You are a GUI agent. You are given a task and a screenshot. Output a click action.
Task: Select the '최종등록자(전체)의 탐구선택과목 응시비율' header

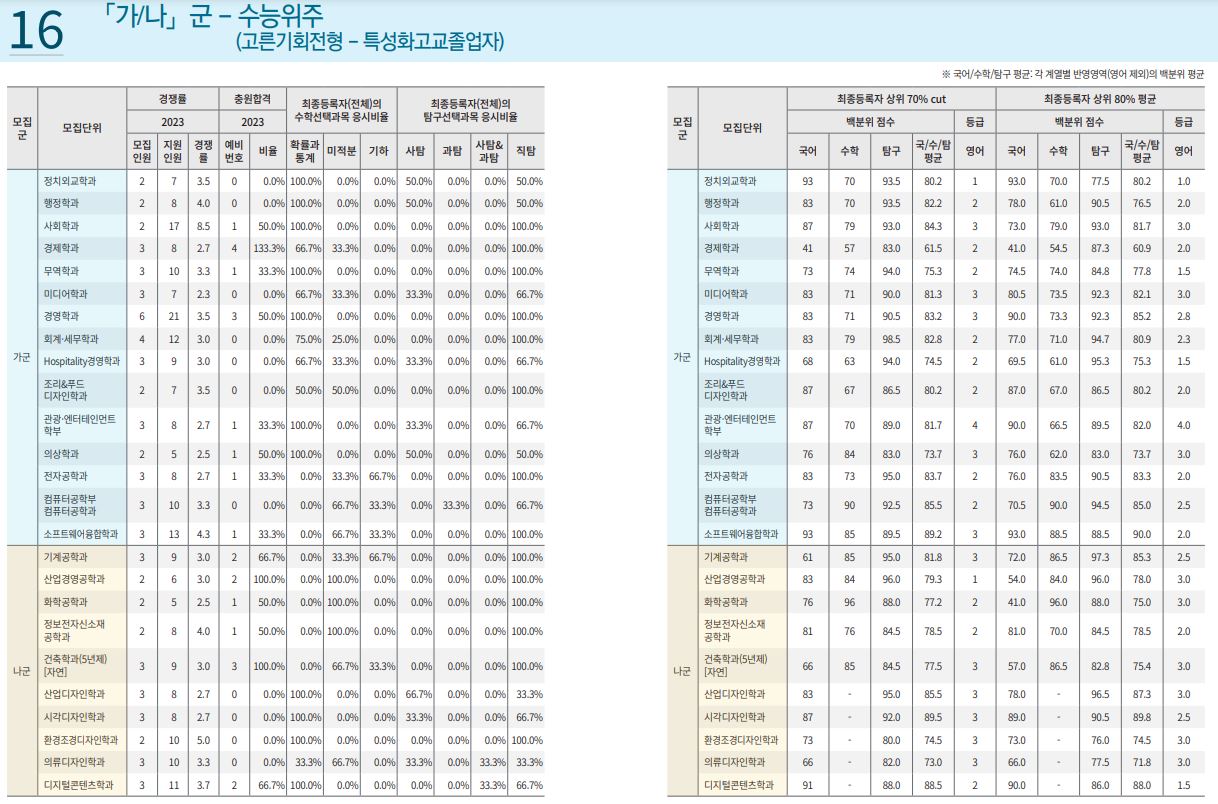(471, 110)
